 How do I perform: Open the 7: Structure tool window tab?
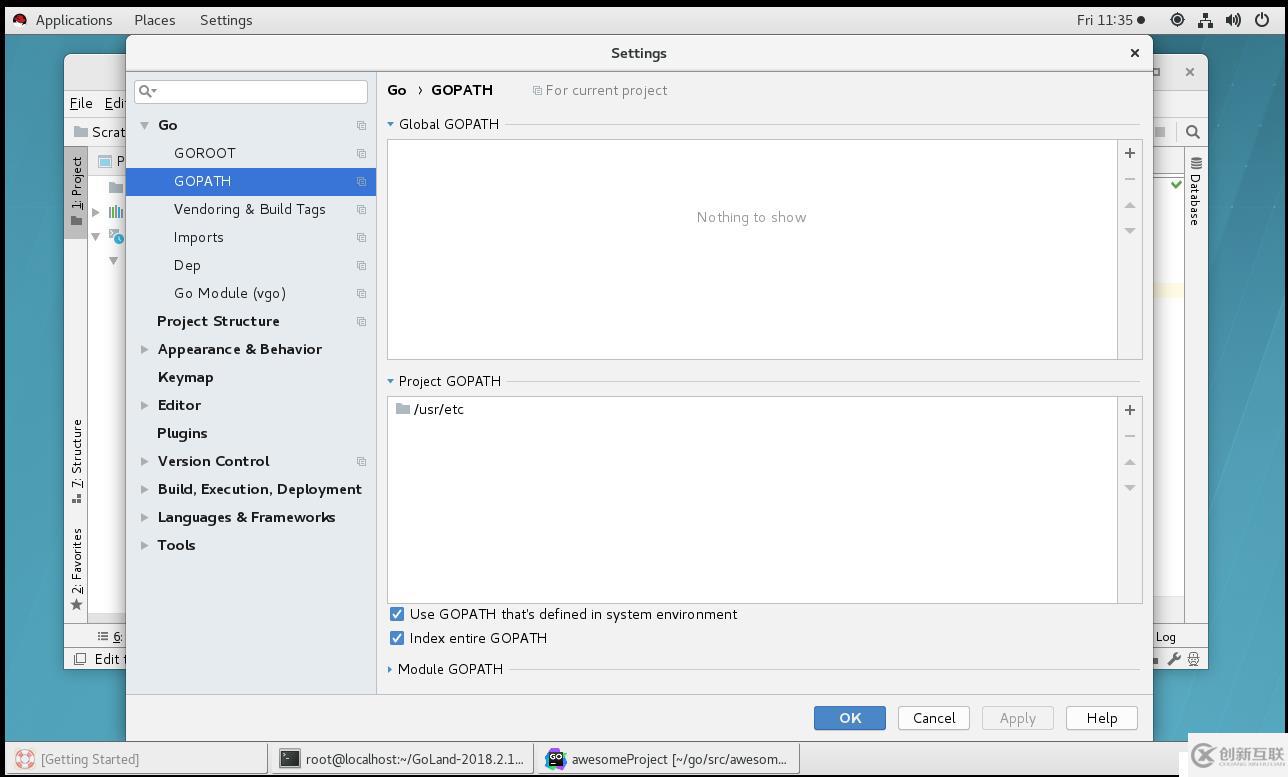(76, 460)
